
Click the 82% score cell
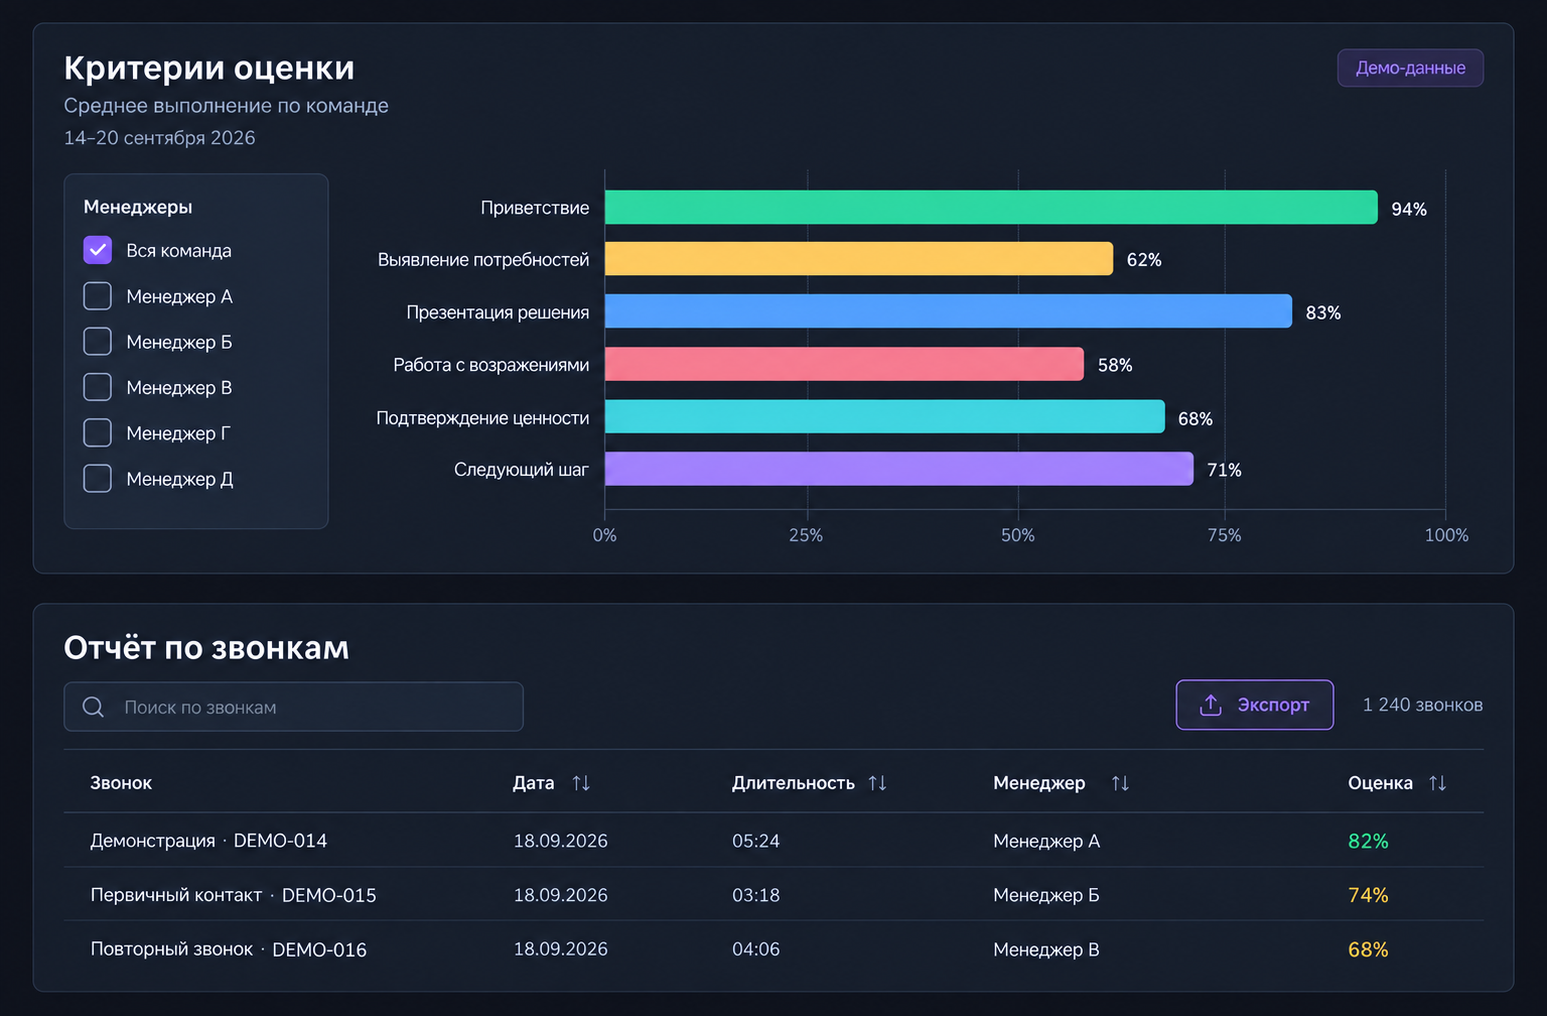pyautogui.click(x=1368, y=841)
